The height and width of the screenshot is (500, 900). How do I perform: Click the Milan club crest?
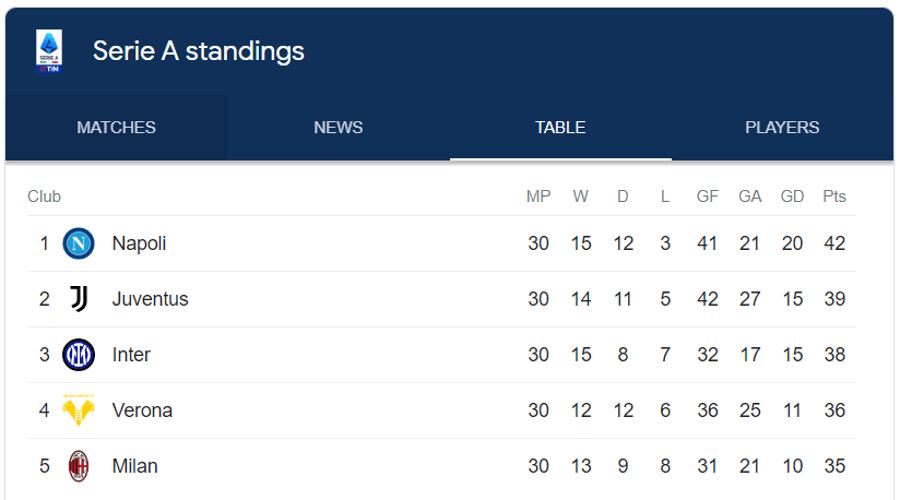(x=78, y=466)
